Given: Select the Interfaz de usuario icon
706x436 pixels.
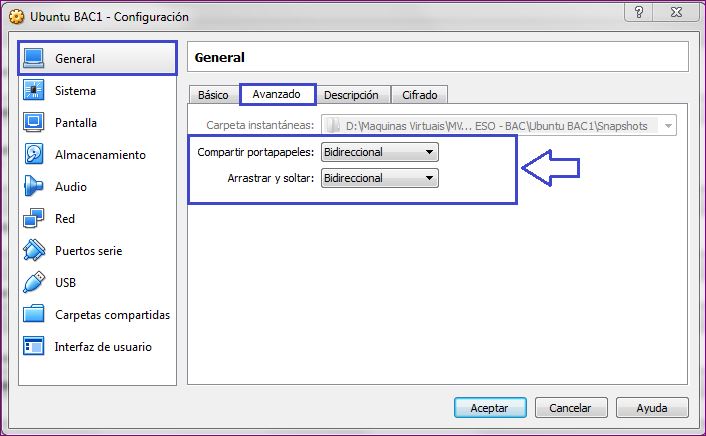Looking at the screenshot, I should pos(35,347).
